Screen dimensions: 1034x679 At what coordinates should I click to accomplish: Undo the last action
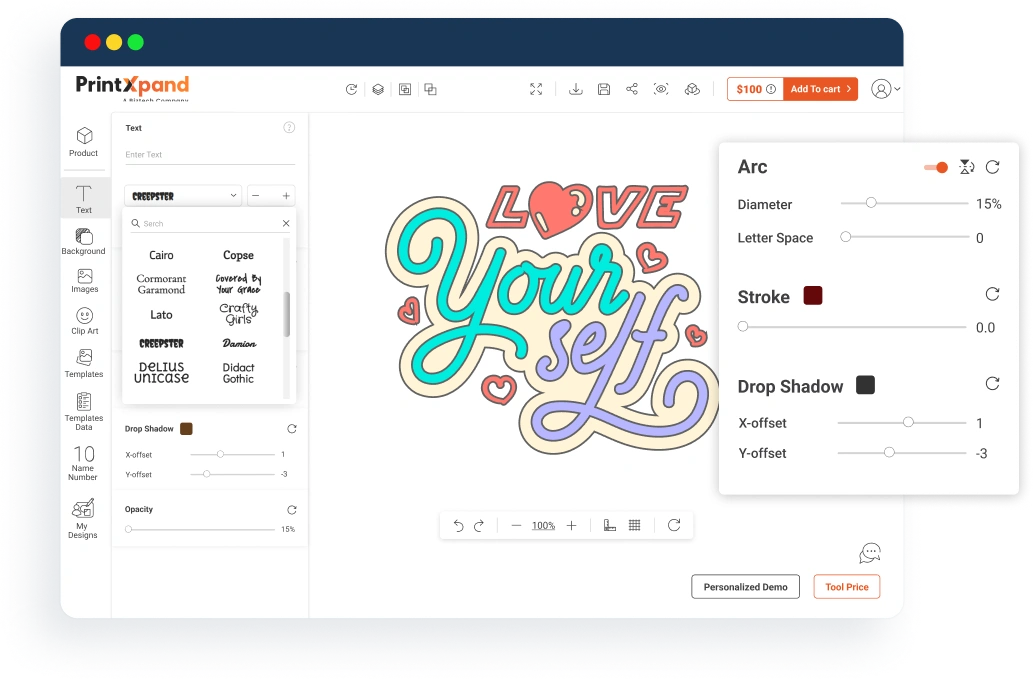(x=458, y=525)
